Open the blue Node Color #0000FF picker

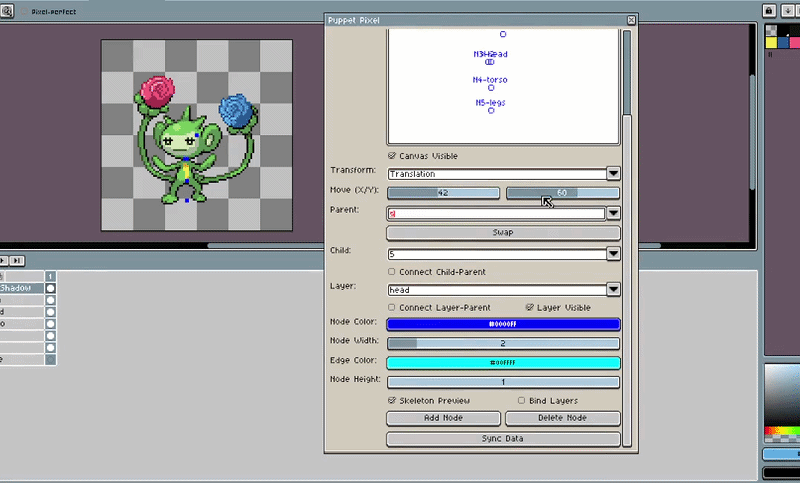point(503,324)
